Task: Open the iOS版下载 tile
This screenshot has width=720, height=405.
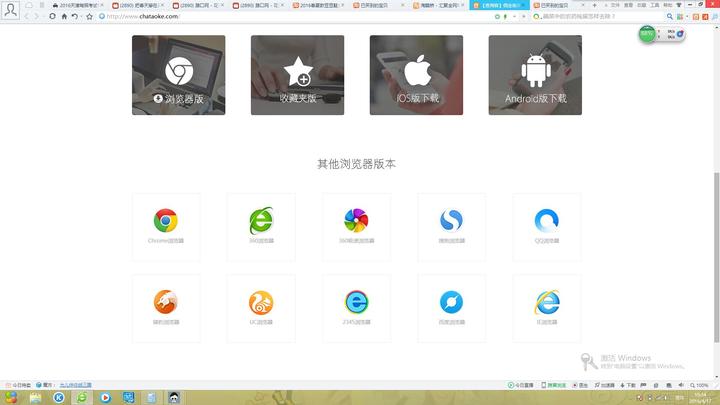Action: pos(416,75)
